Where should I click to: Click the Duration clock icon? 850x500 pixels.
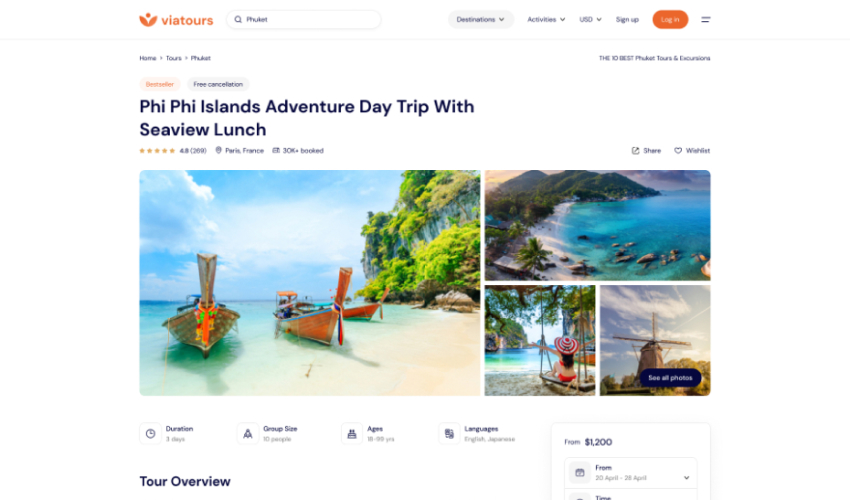click(150, 434)
